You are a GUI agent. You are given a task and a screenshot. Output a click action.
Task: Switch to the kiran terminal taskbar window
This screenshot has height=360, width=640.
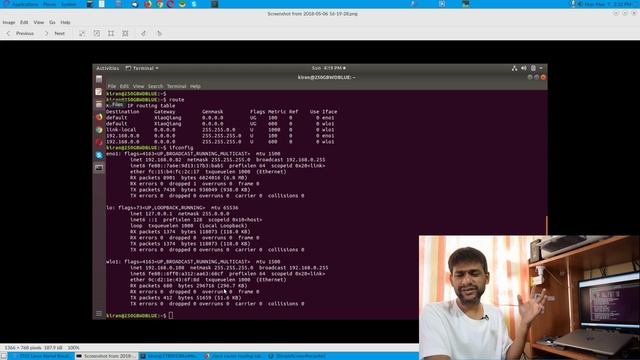[169, 356]
